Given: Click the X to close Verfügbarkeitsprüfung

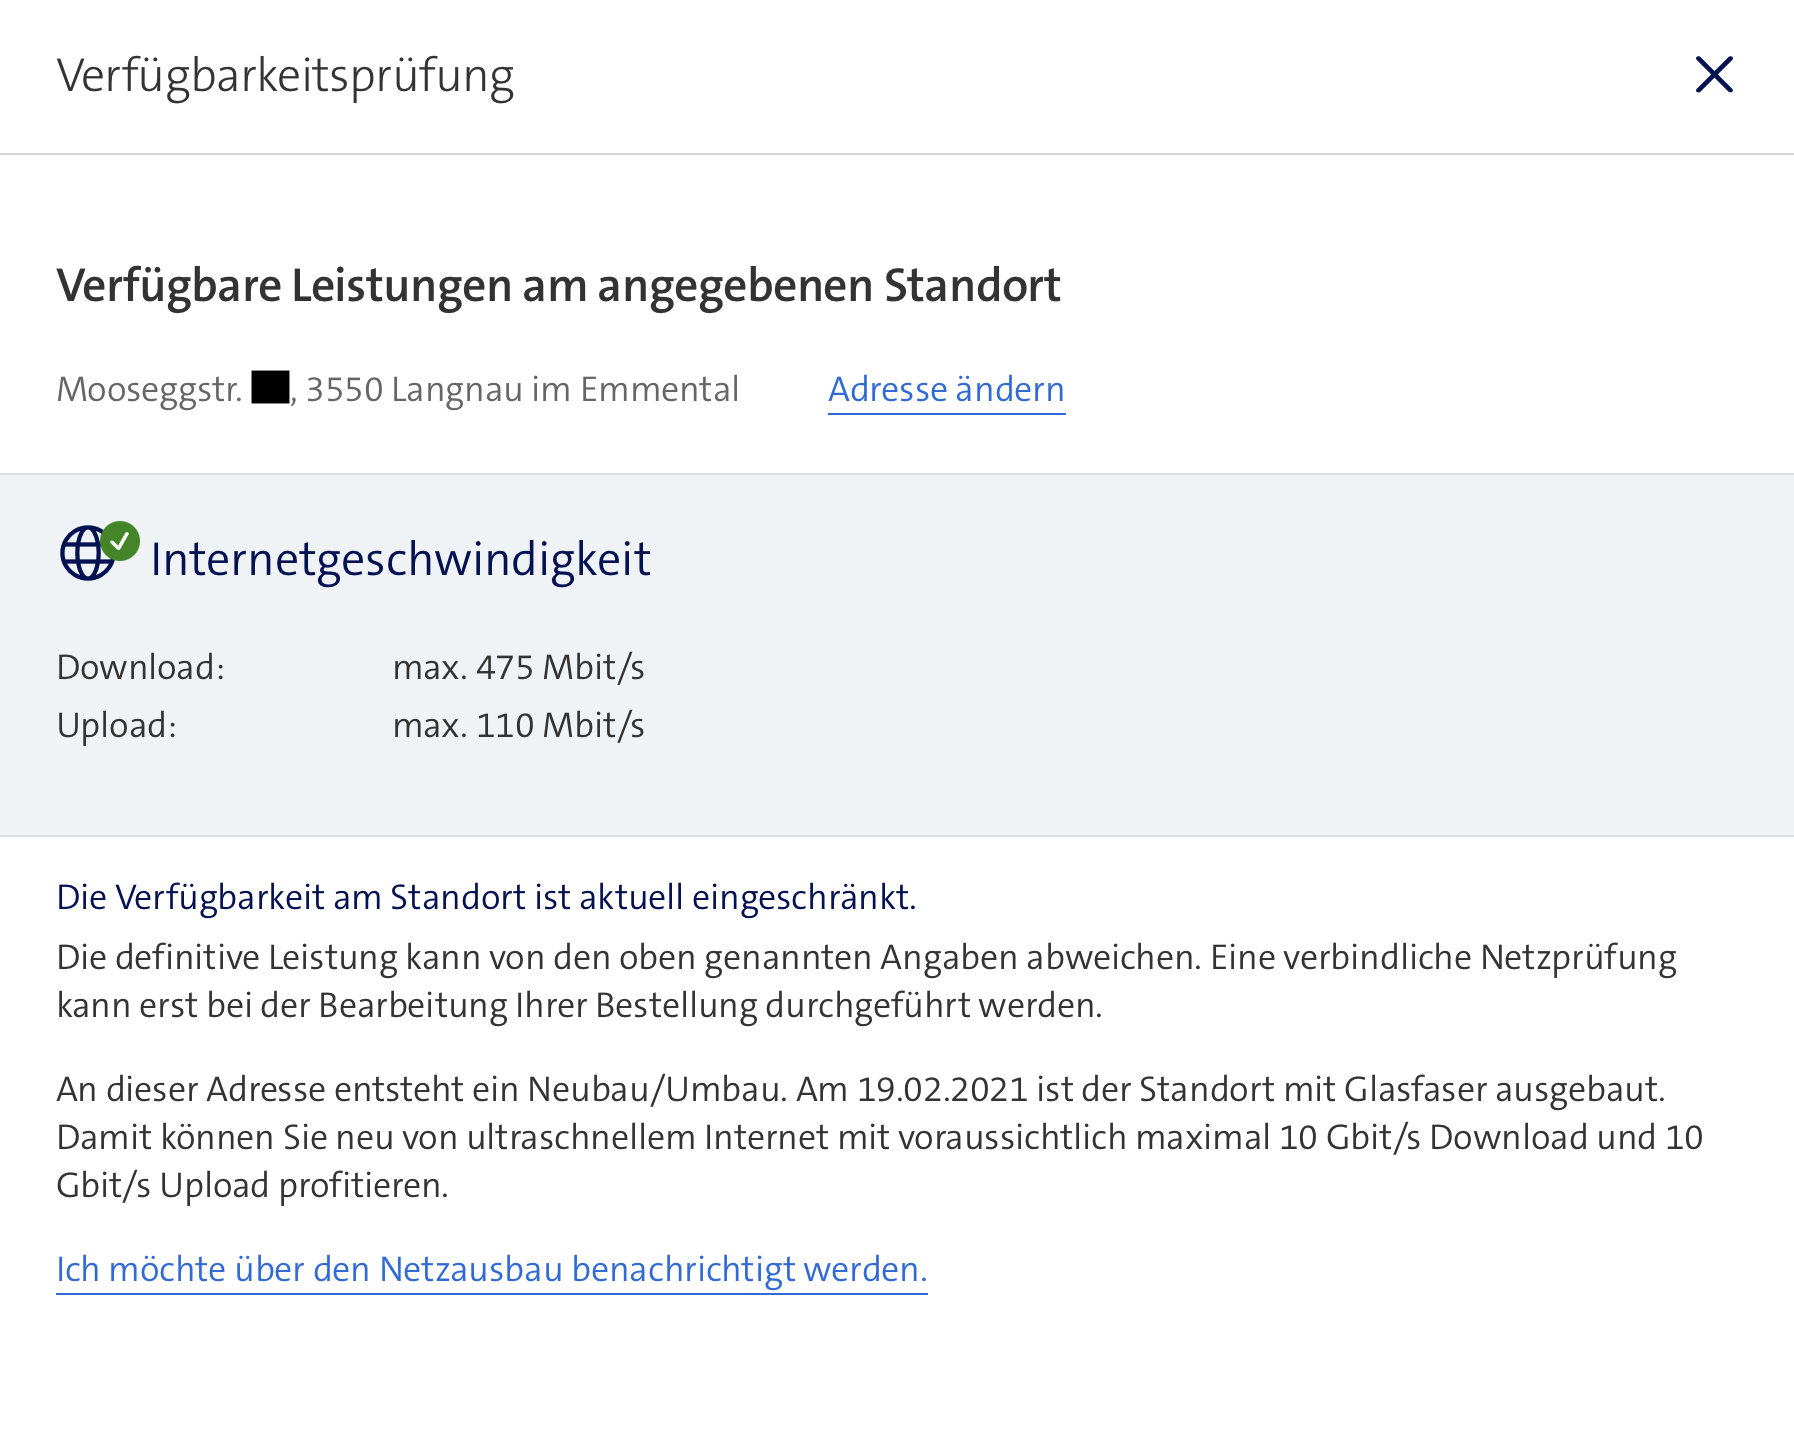Looking at the screenshot, I should (1714, 75).
